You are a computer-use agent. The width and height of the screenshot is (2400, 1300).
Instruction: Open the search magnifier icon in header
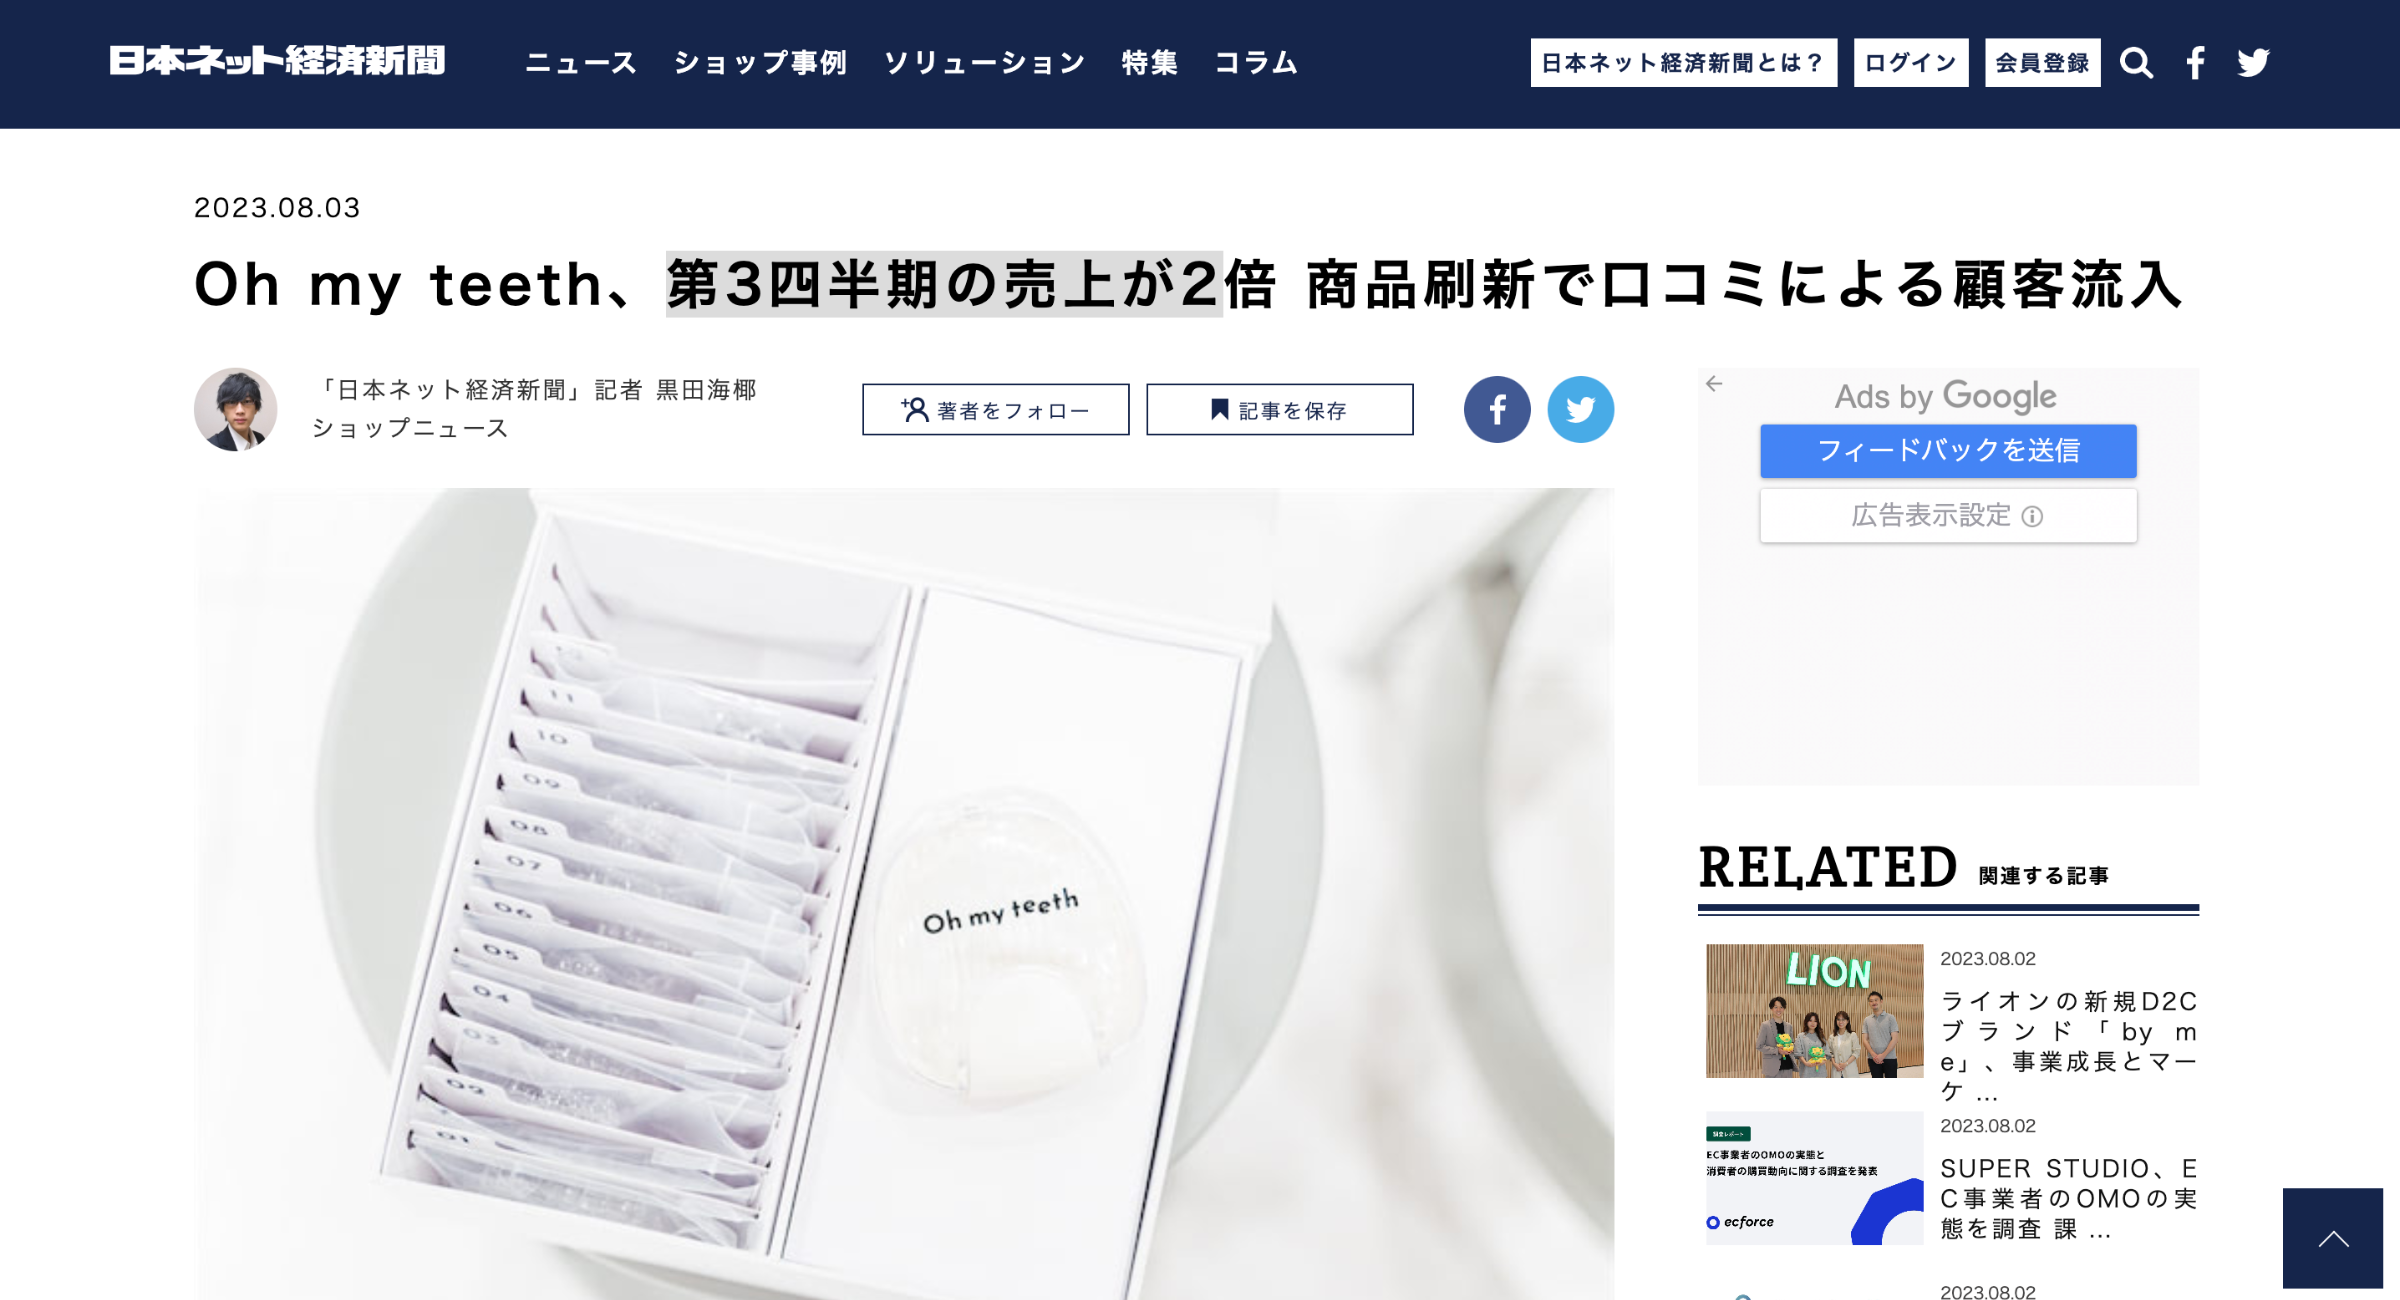coord(2136,63)
